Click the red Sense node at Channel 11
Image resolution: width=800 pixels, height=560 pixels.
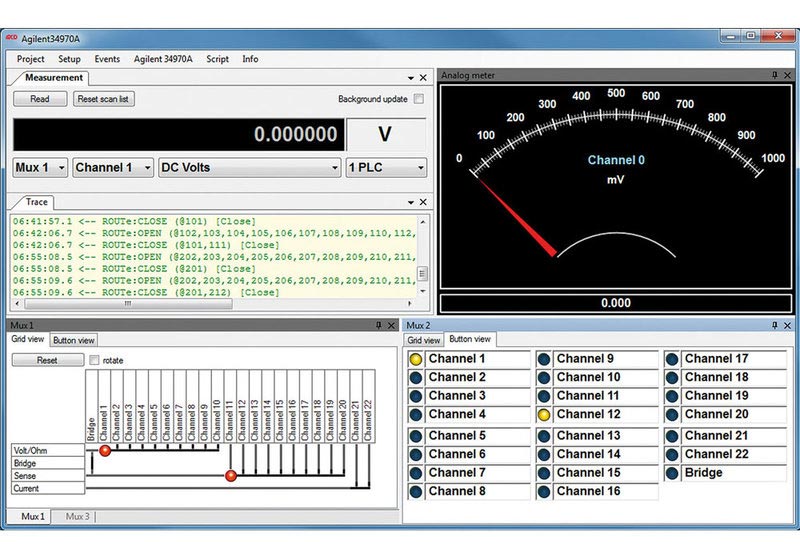tap(231, 476)
